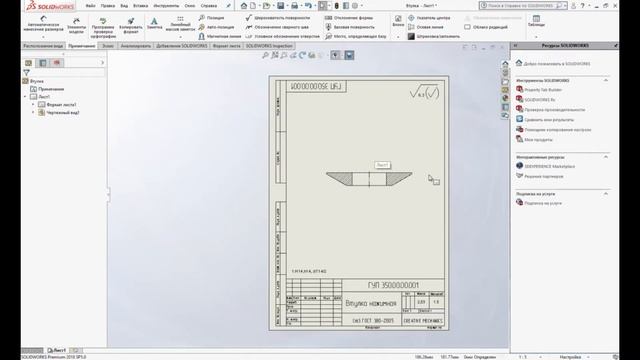
Task: Open the search field dropdown arrow
Action: [565, 6]
